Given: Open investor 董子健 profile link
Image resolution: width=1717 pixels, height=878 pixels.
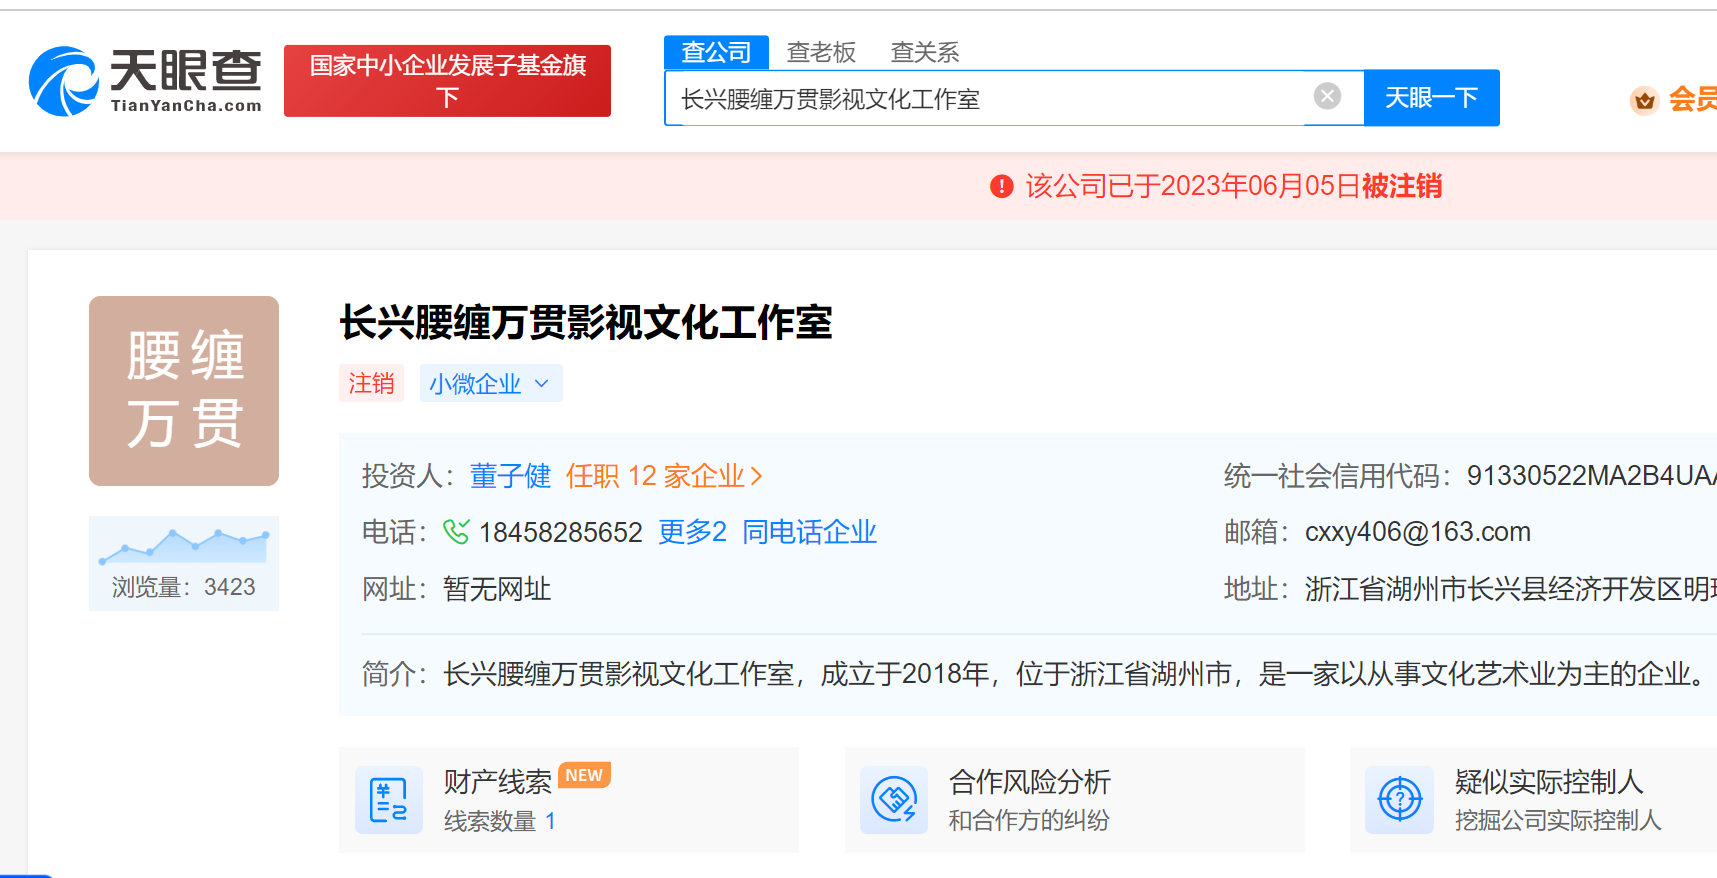Looking at the screenshot, I should click(x=510, y=476).
